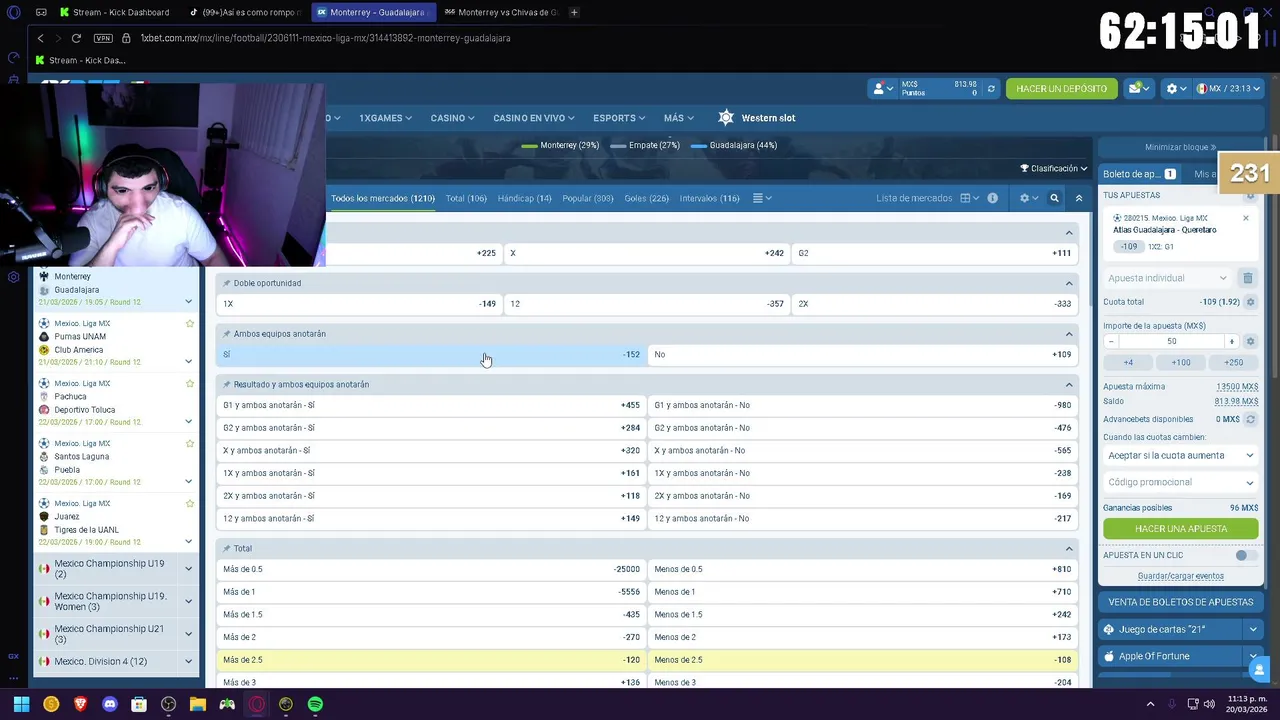Delete all bets with the trash icon
The height and width of the screenshot is (720, 1280).
[x=1247, y=278]
